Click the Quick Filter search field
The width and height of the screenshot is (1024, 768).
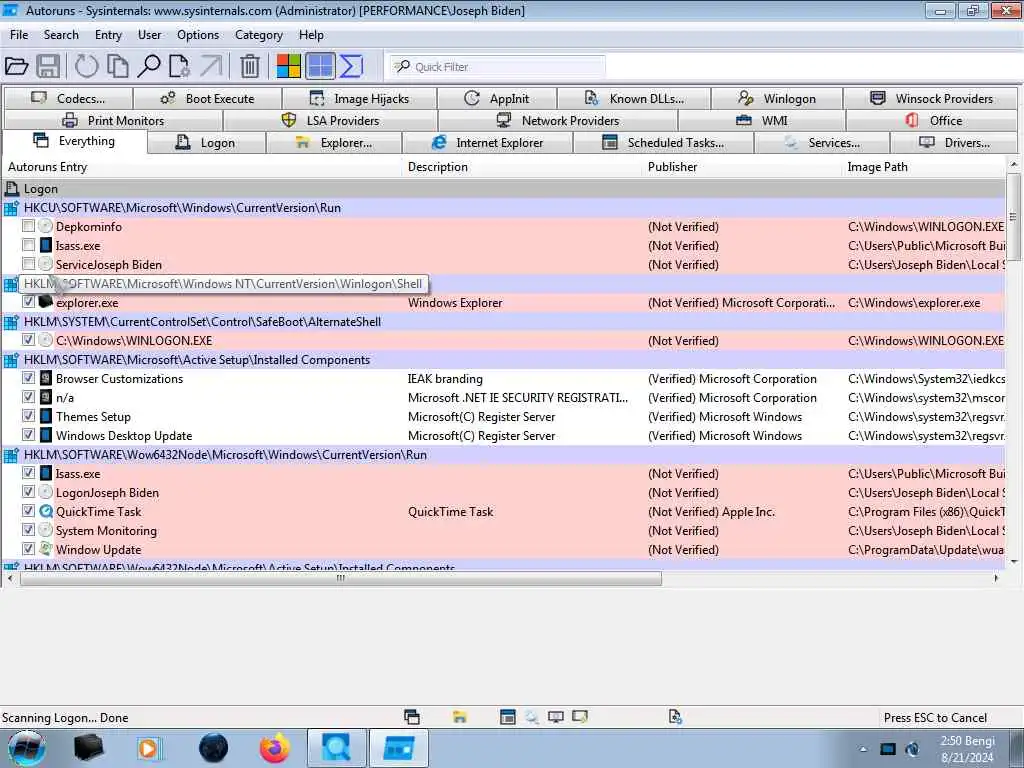coord(497,67)
